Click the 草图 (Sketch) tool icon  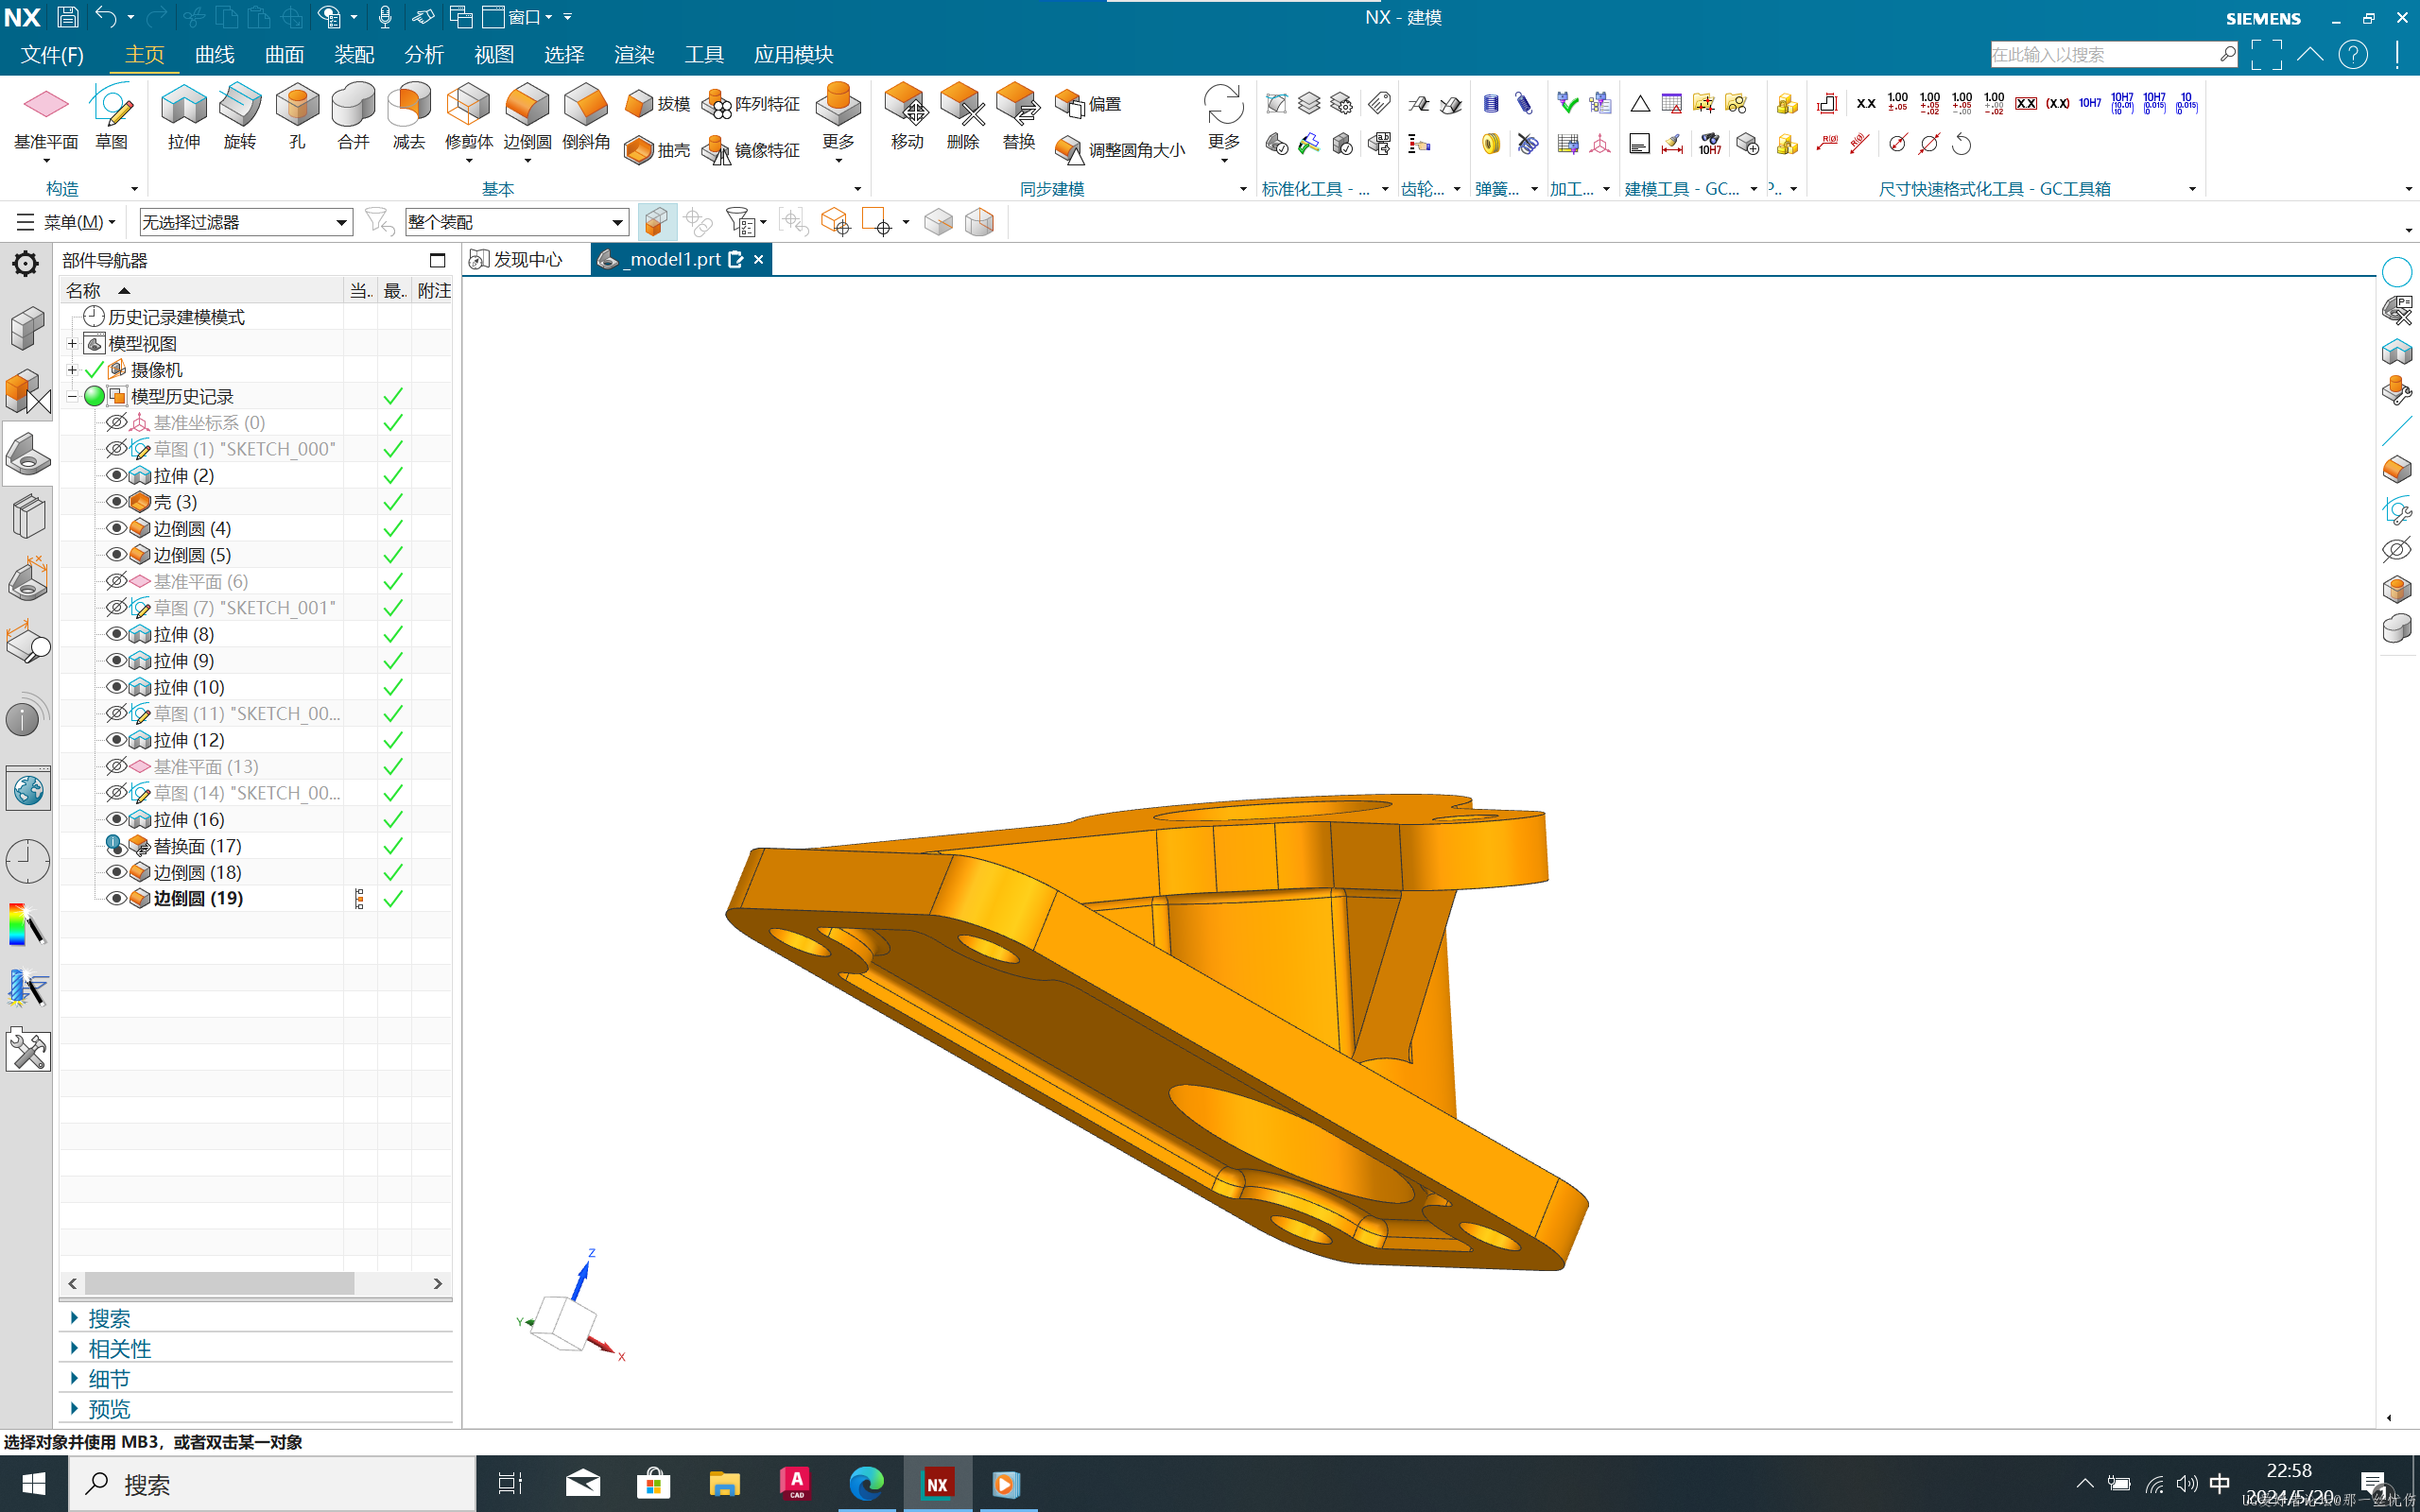111,117
